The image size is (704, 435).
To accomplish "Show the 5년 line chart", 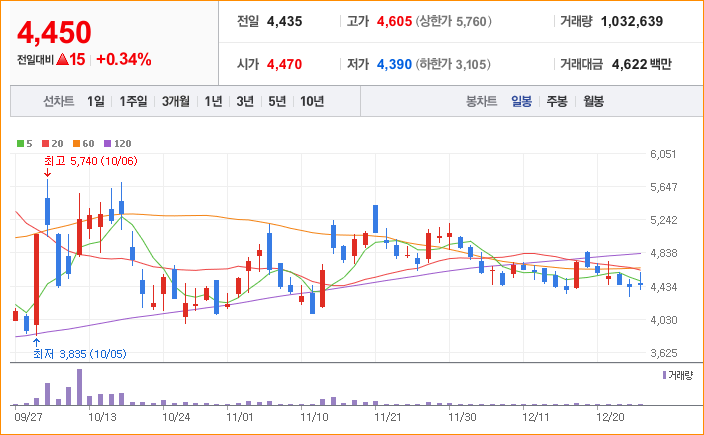I will pos(277,101).
